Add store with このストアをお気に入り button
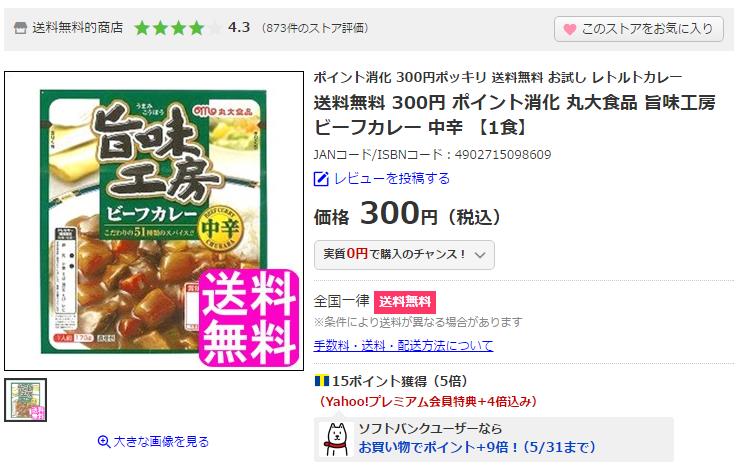Image resolution: width=740 pixels, height=471 pixels. (x=639, y=29)
